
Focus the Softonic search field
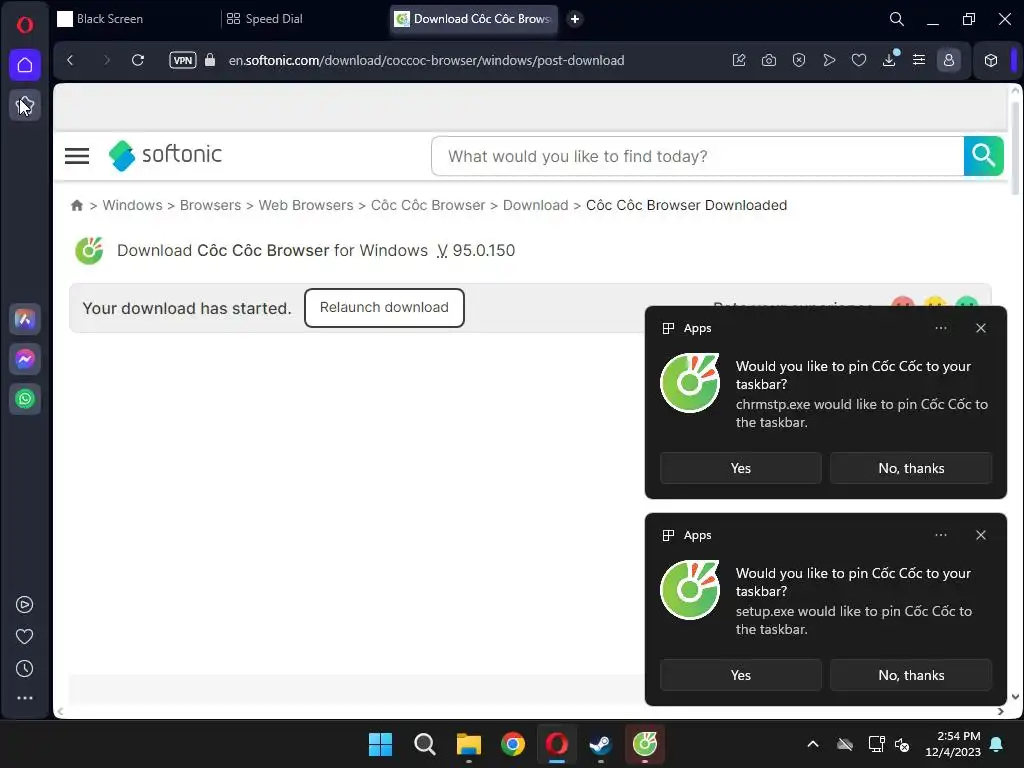coord(697,156)
